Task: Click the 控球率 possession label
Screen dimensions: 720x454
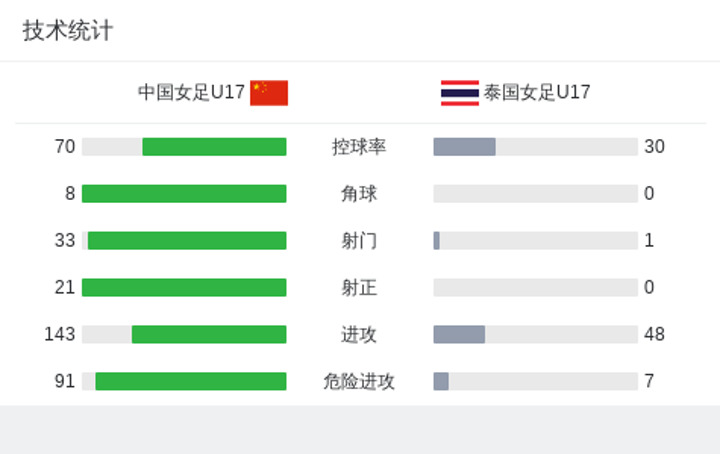Action: click(x=359, y=147)
